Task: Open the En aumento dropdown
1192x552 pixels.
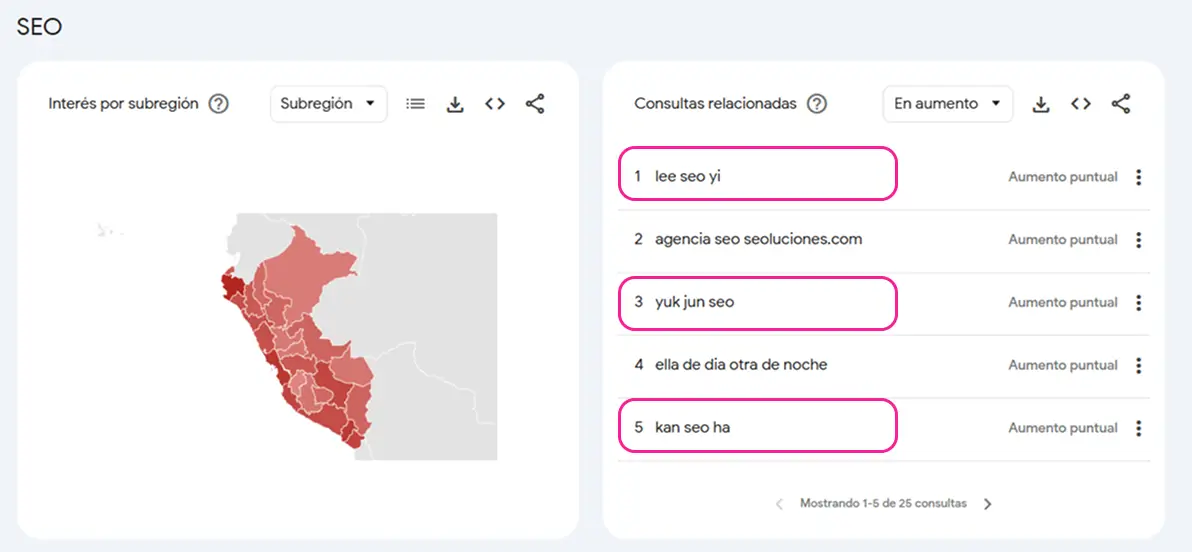Action: (947, 104)
